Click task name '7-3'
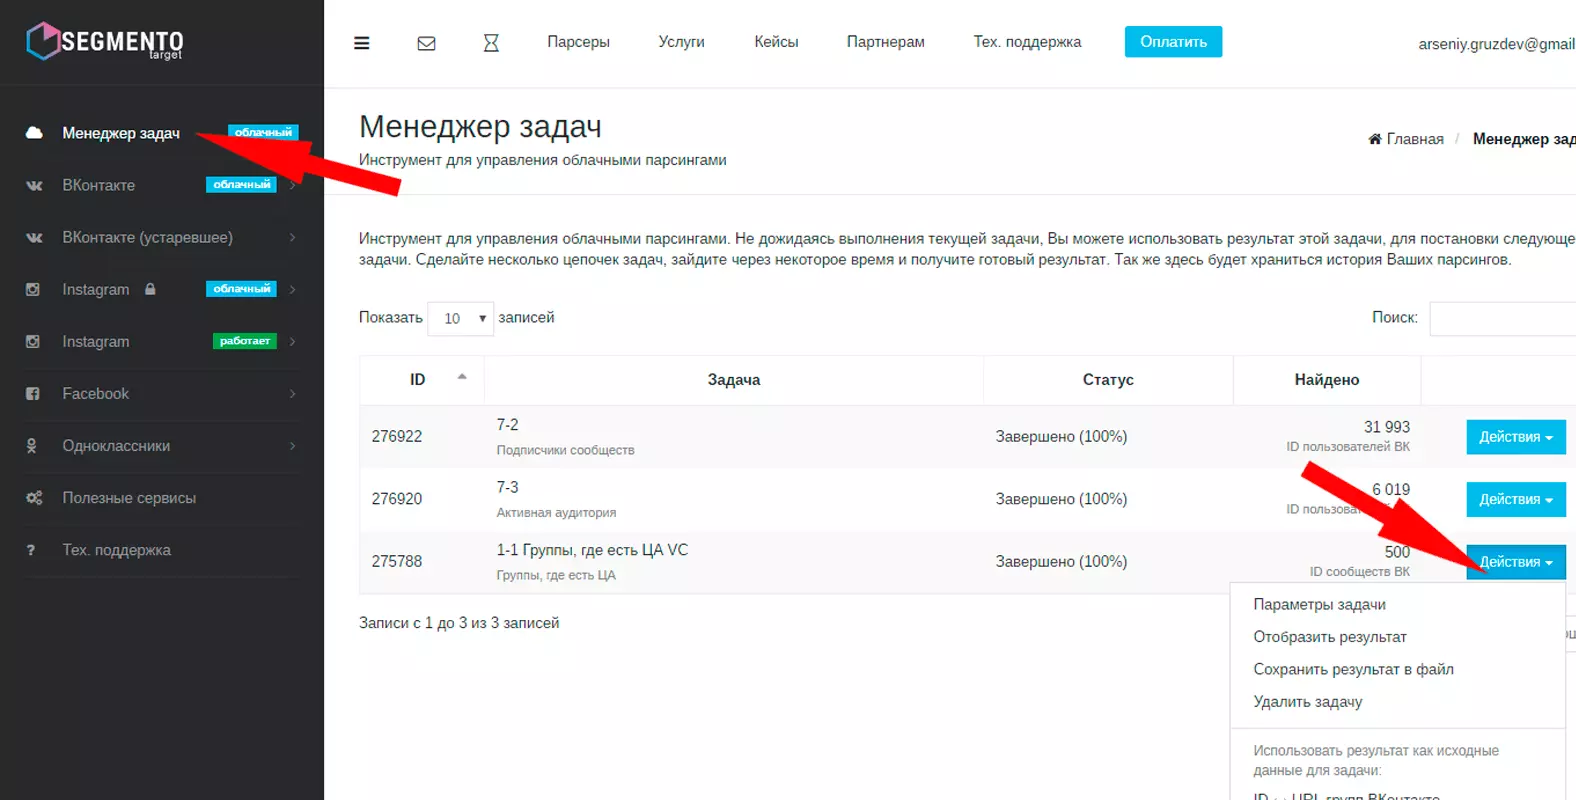This screenshot has height=800, width=1576. pos(507,488)
